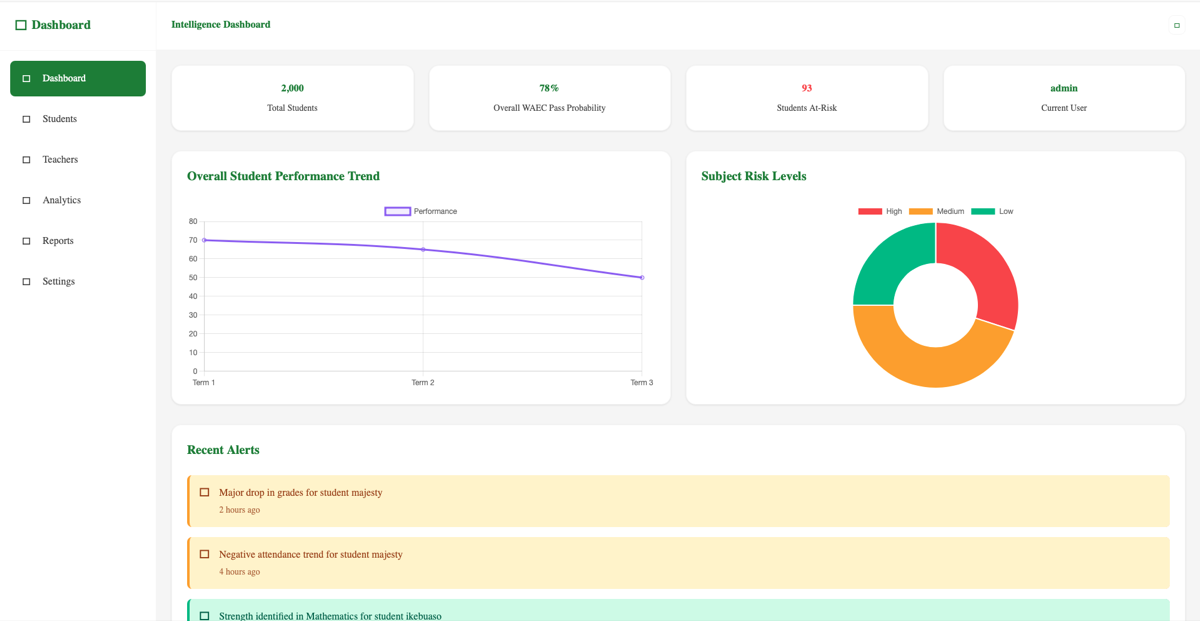Click the Intelligence Dashboard heading link
This screenshot has height=621, width=1200.
tap(220, 24)
